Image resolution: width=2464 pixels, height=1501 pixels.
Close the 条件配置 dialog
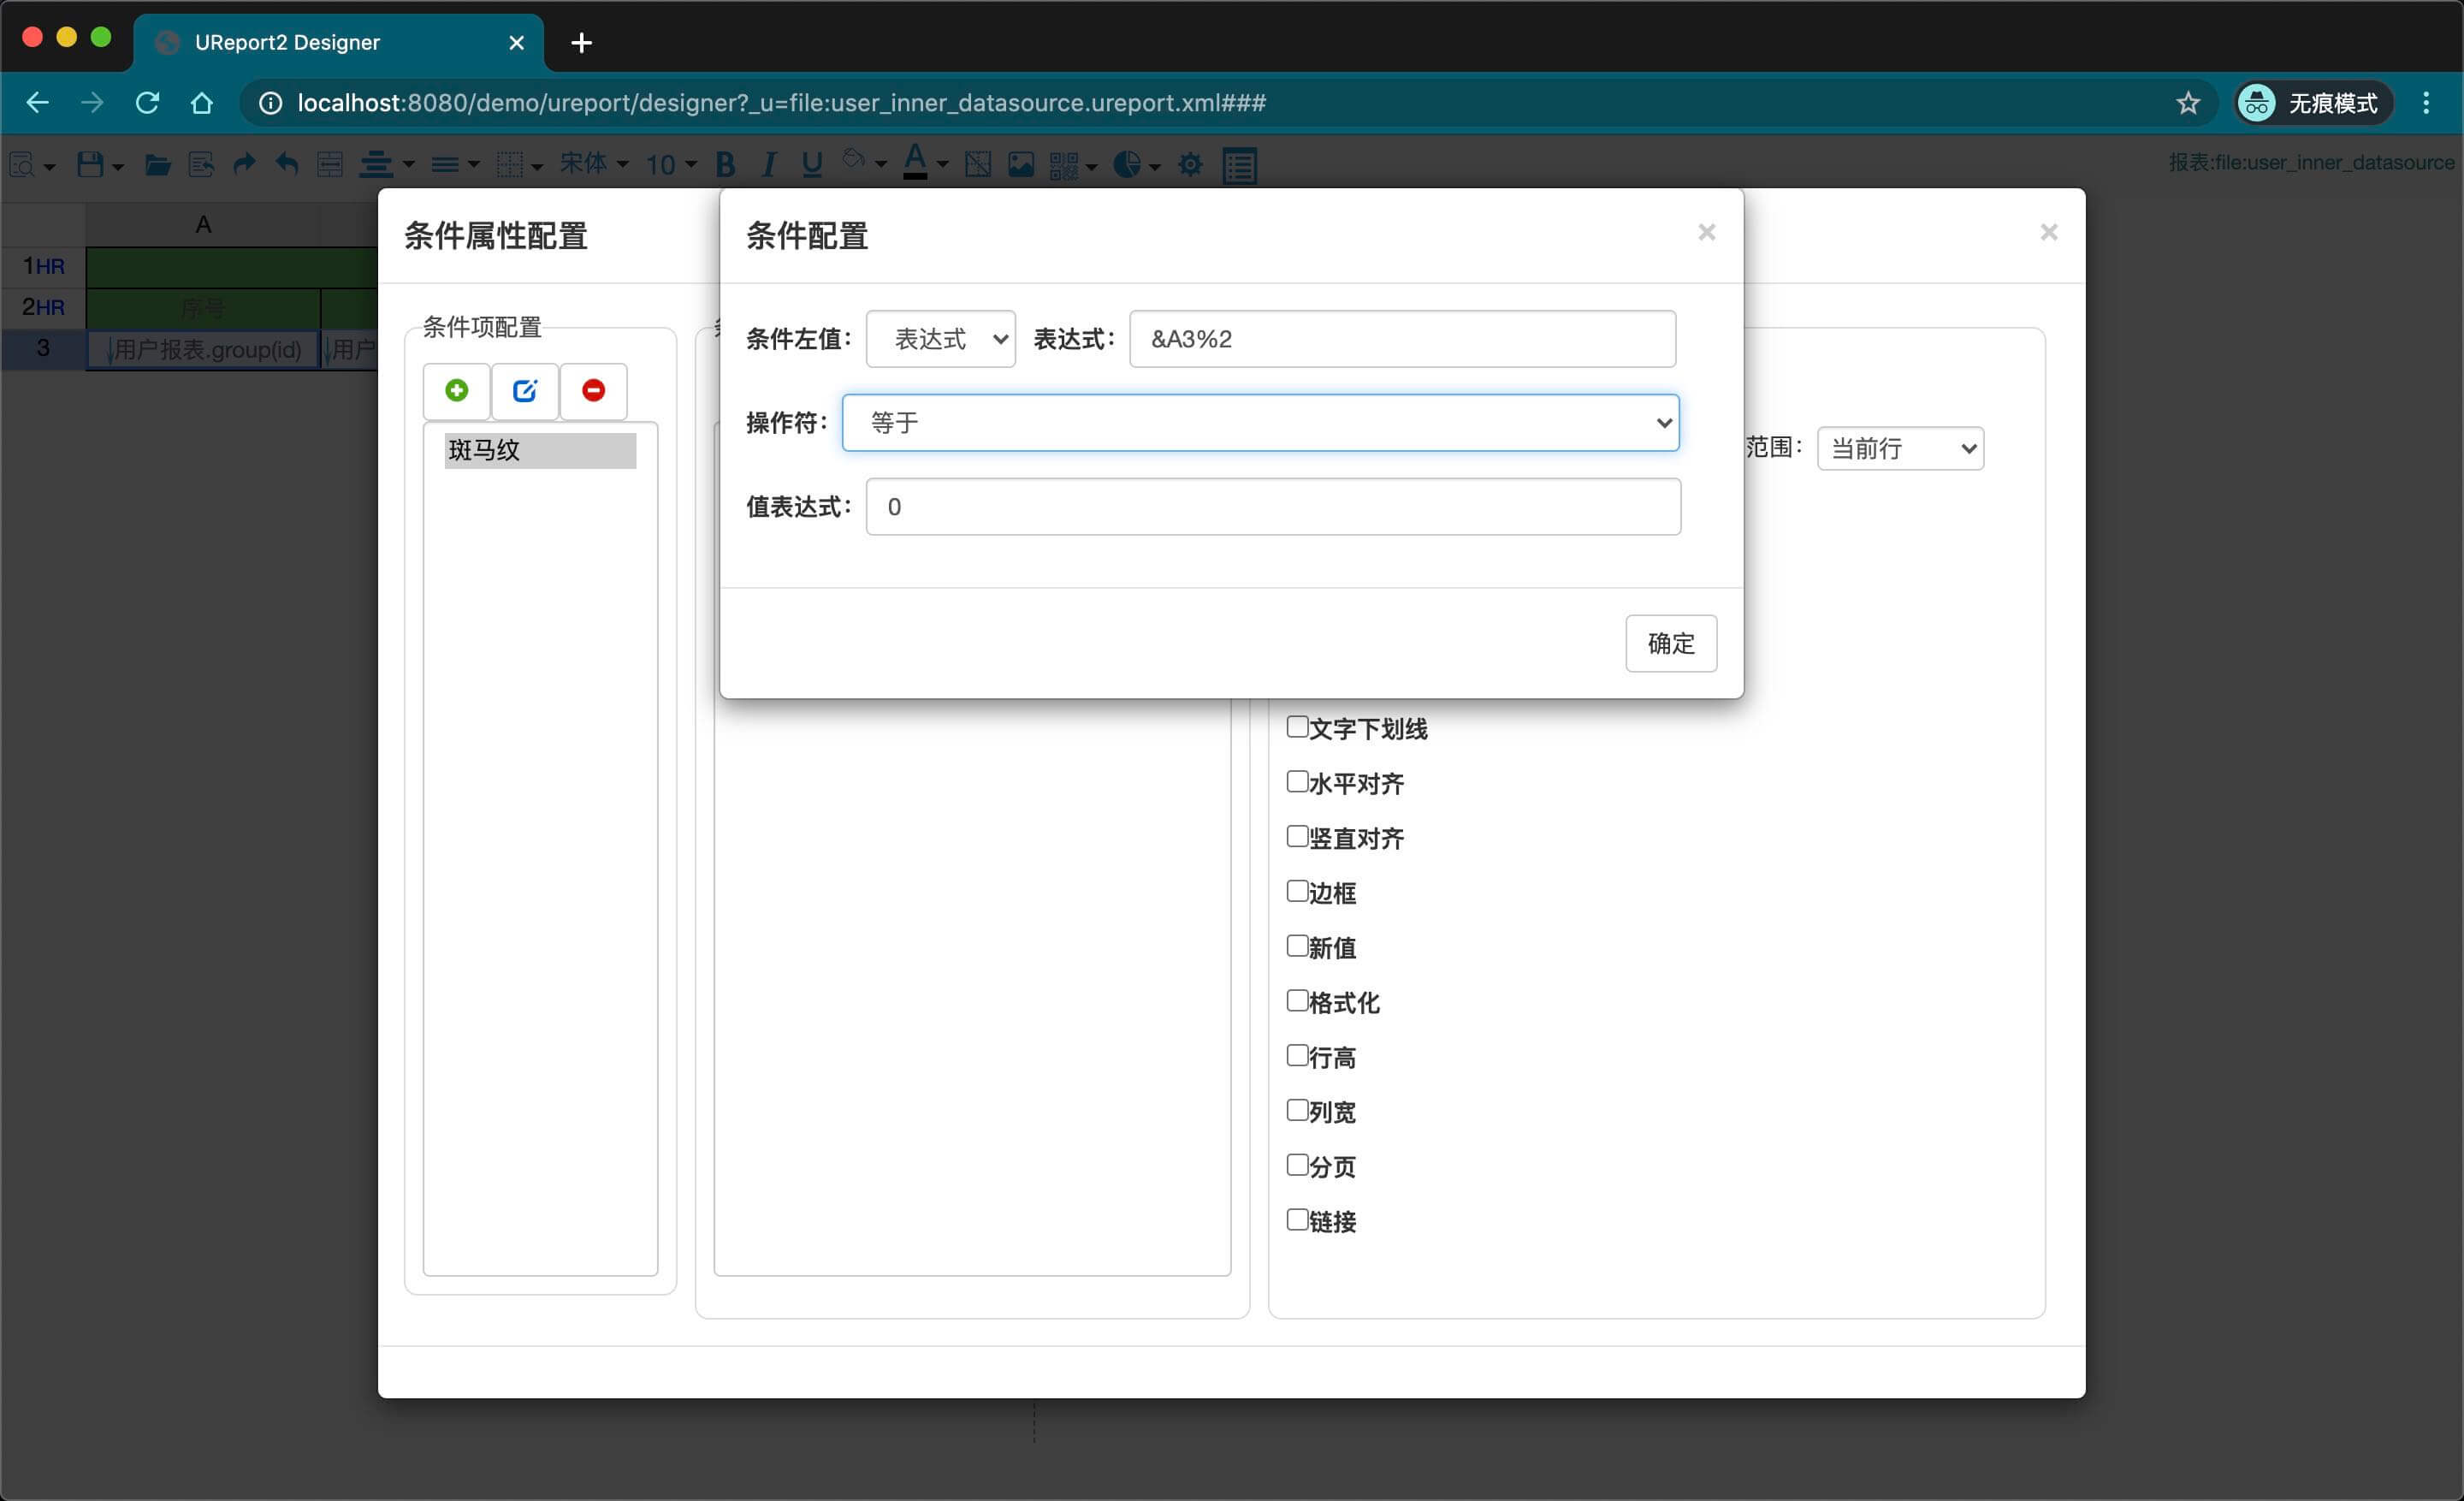tap(1706, 232)
